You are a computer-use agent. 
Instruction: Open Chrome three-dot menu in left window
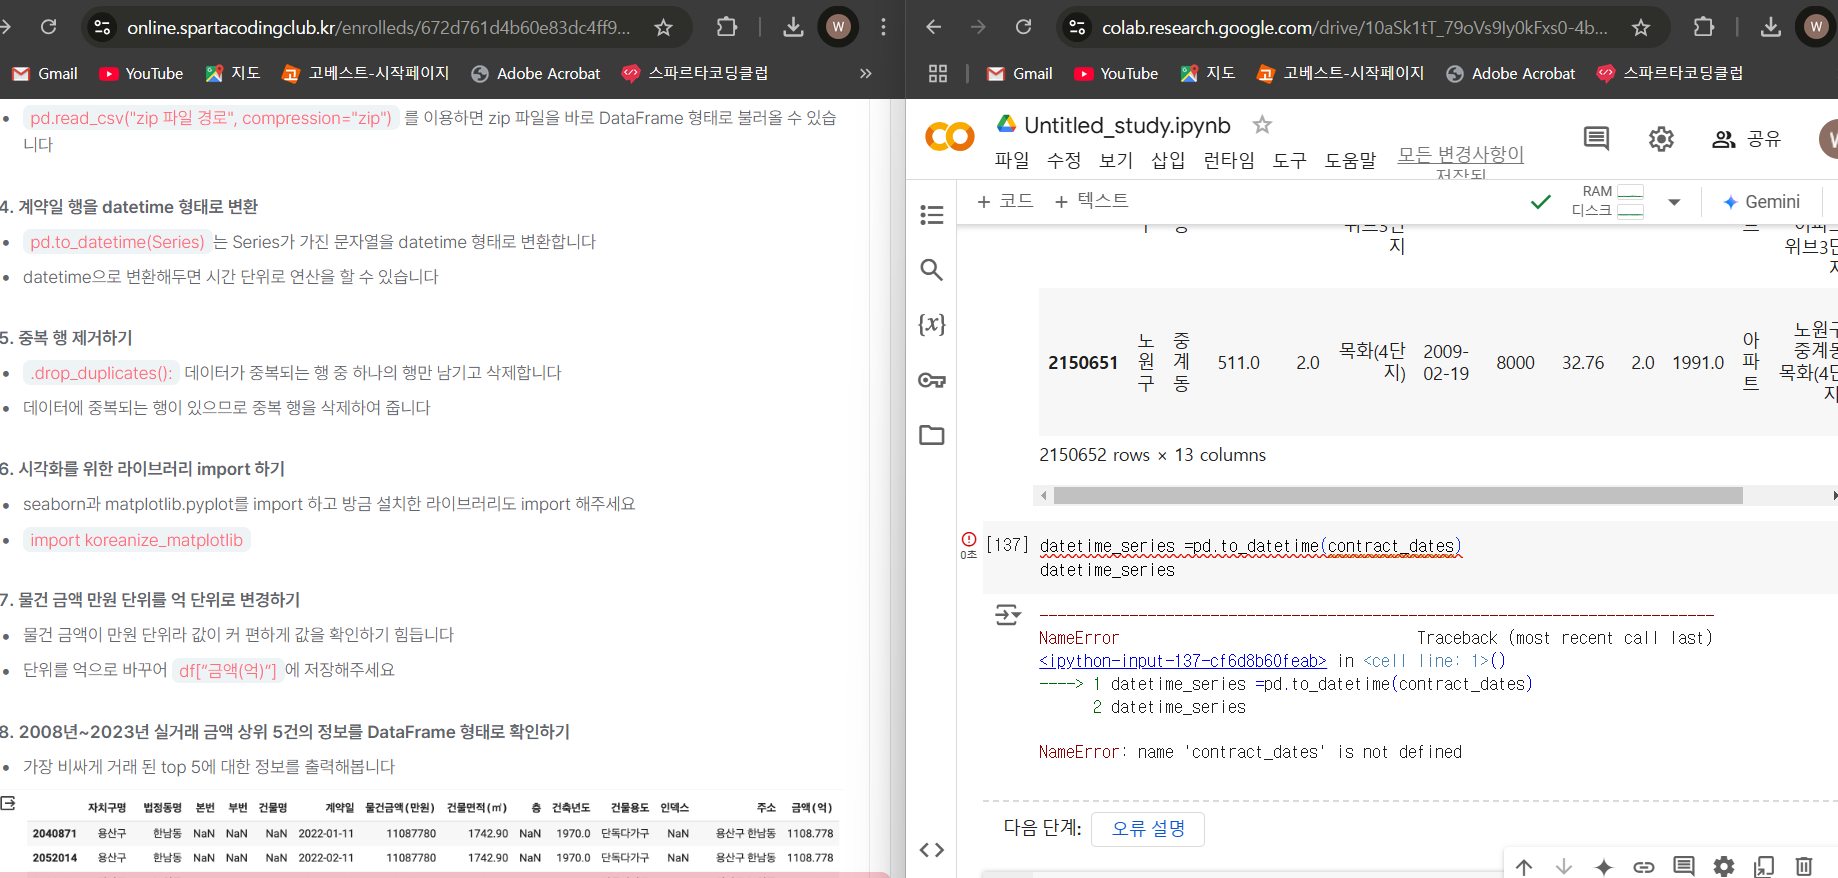pos(883,27)
